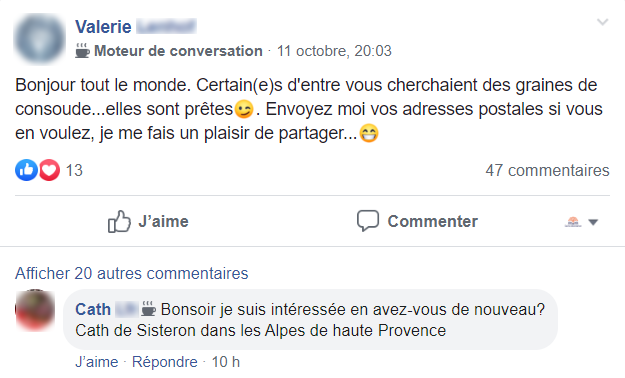Like the post with the J'aime button
Image resolution: width=625 pixels, height=378 pixels.
pos(148,221)
